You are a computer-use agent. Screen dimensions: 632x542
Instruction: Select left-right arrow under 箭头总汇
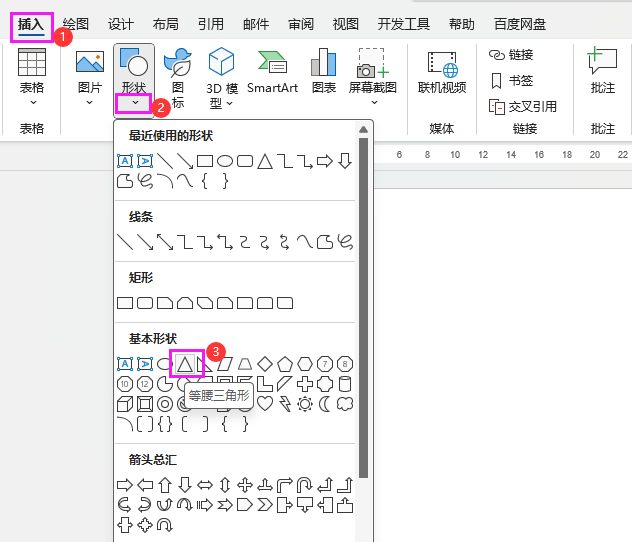(x=205, y=485)
